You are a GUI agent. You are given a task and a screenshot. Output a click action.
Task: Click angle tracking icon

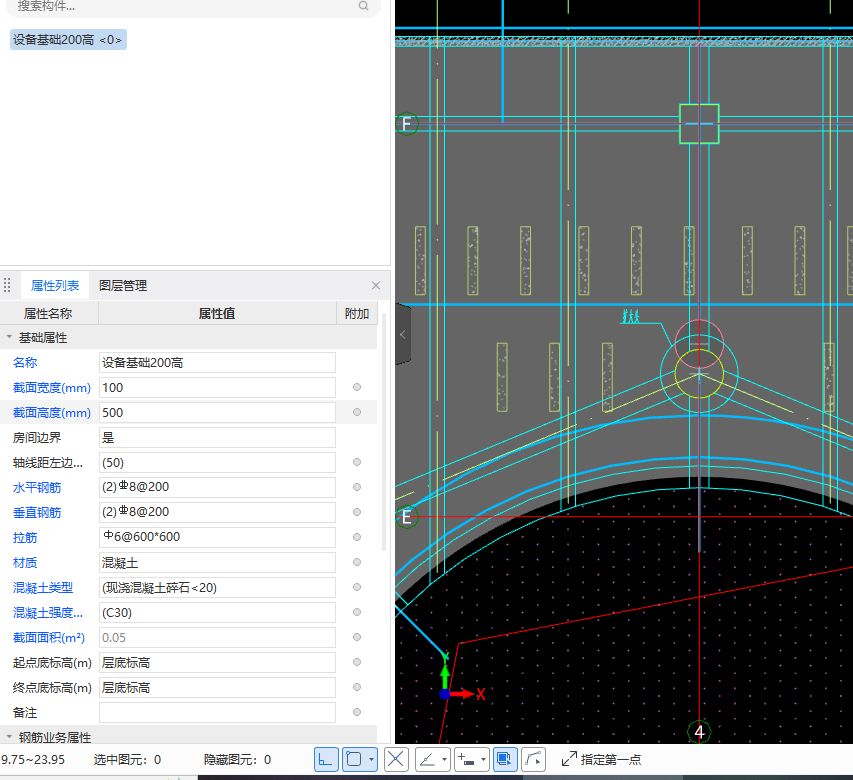click(428, 759)
